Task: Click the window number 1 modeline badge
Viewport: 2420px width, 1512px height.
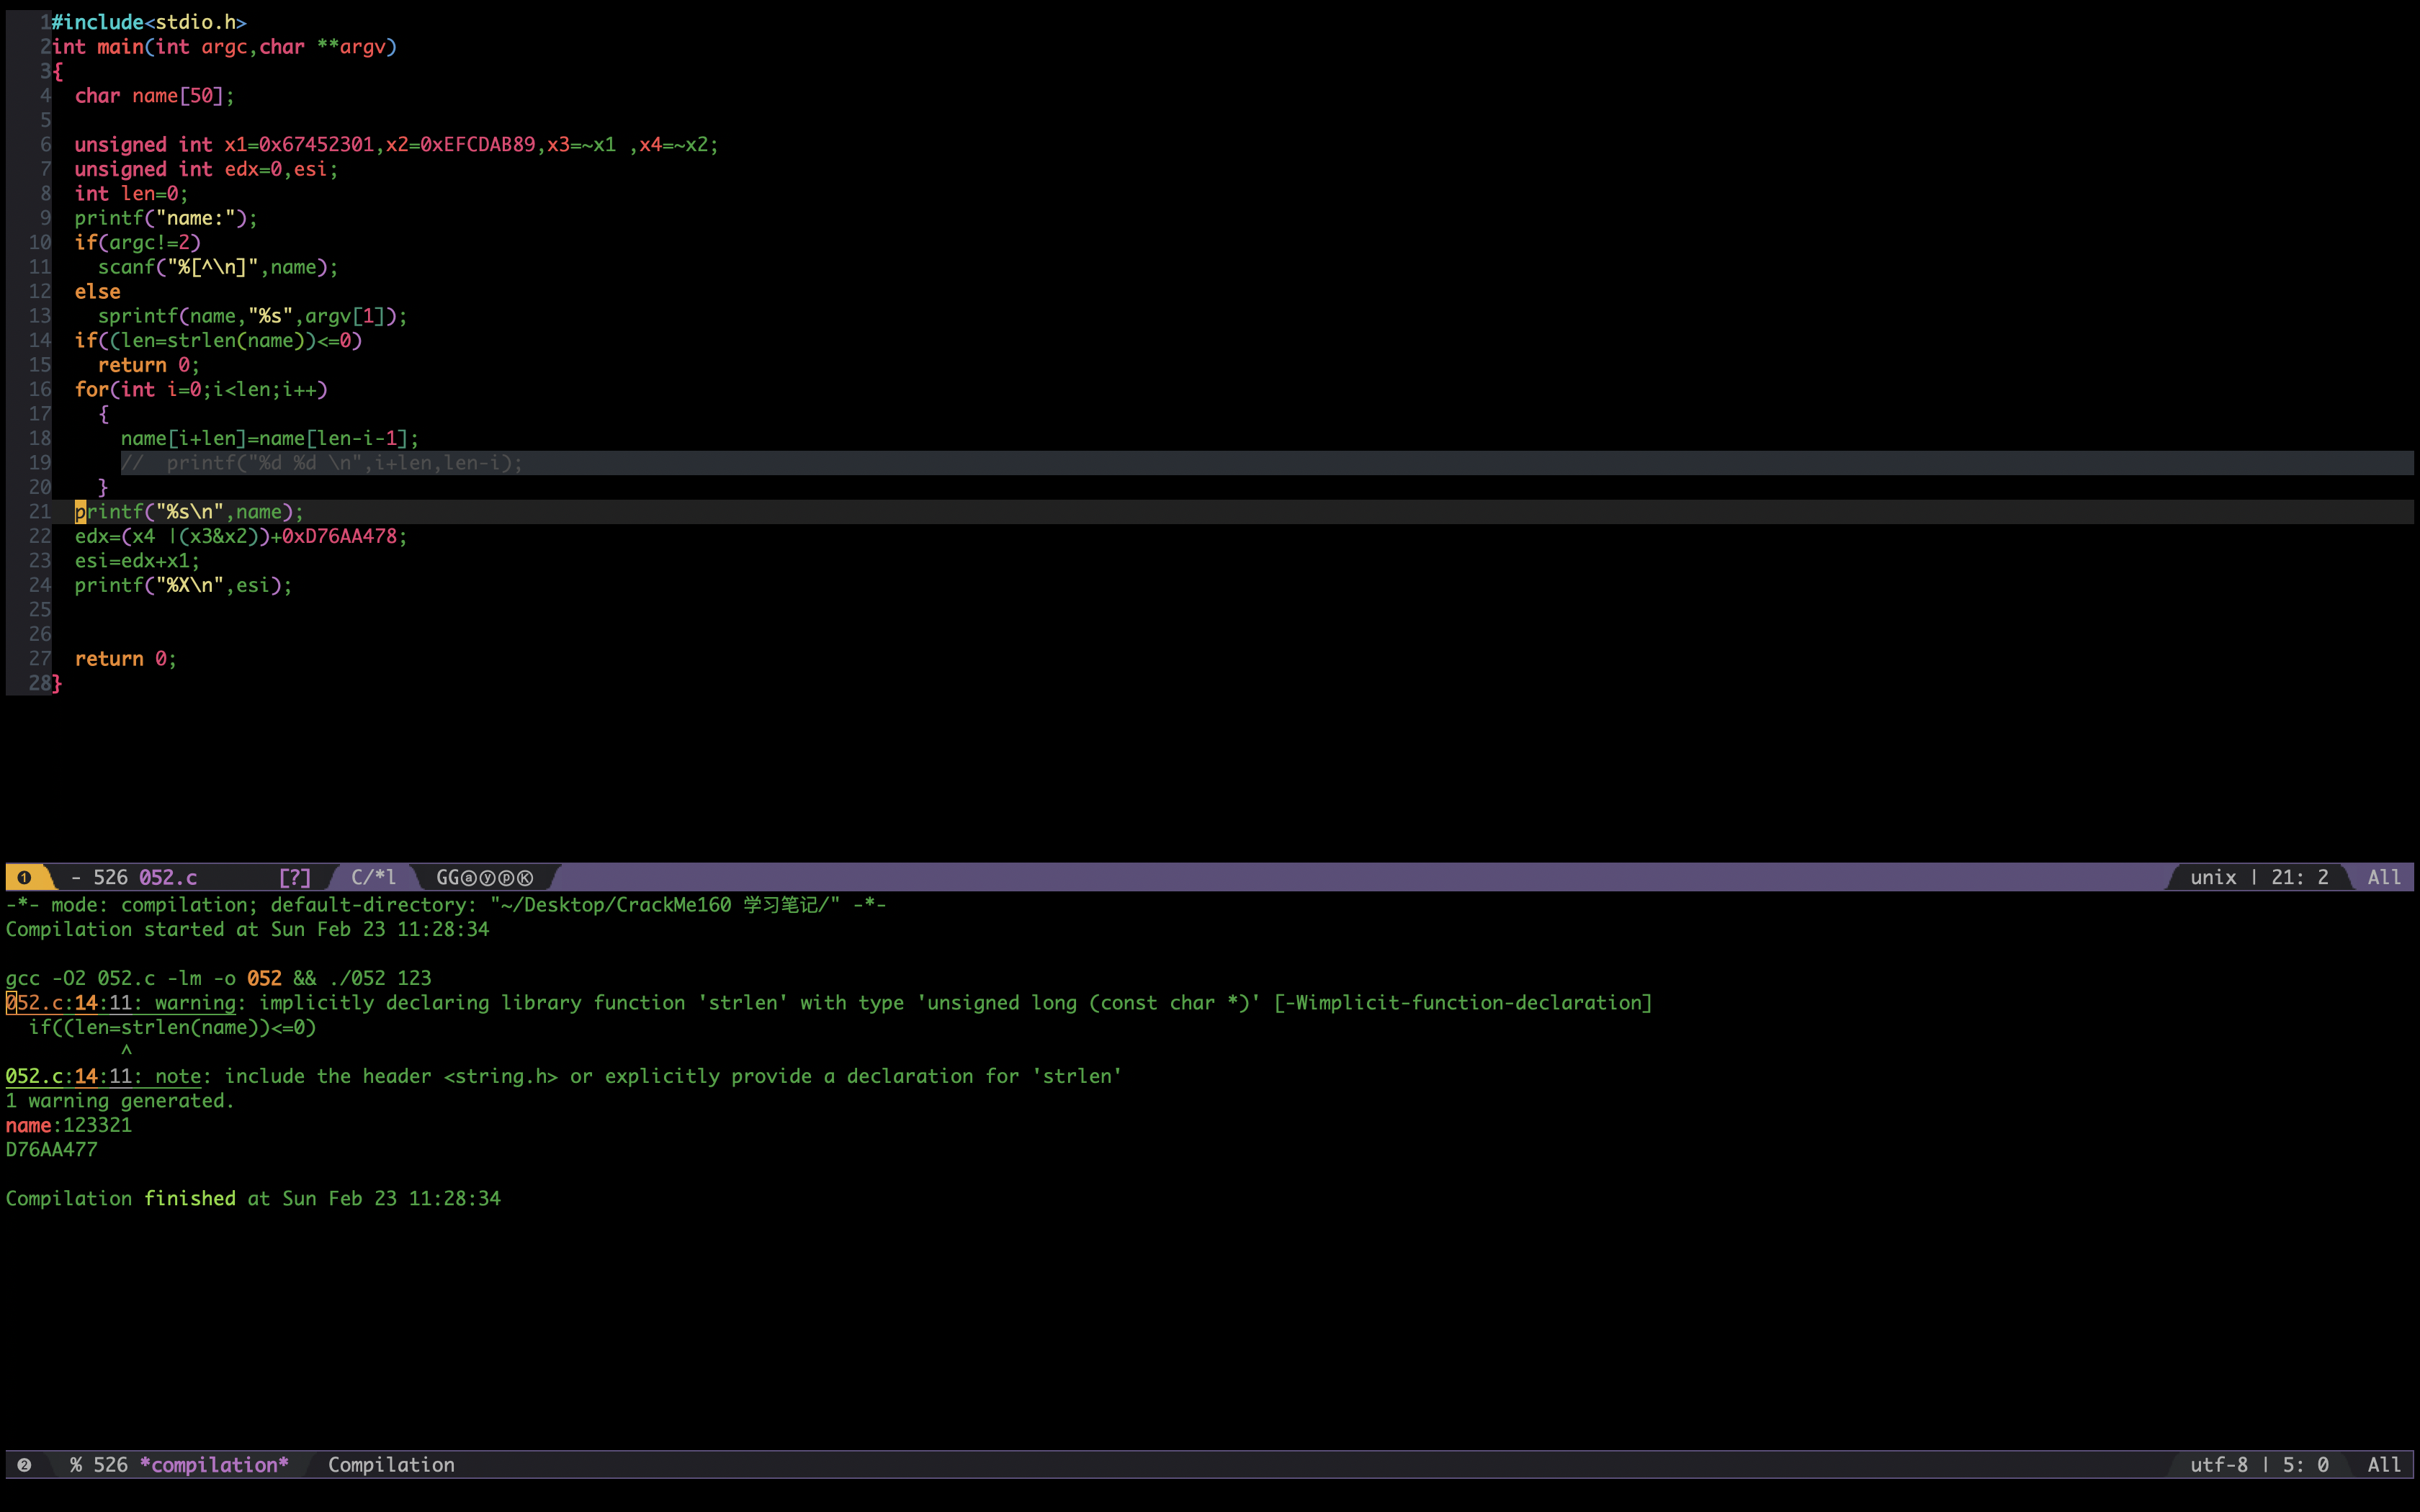Action: [x=24, y=877]
